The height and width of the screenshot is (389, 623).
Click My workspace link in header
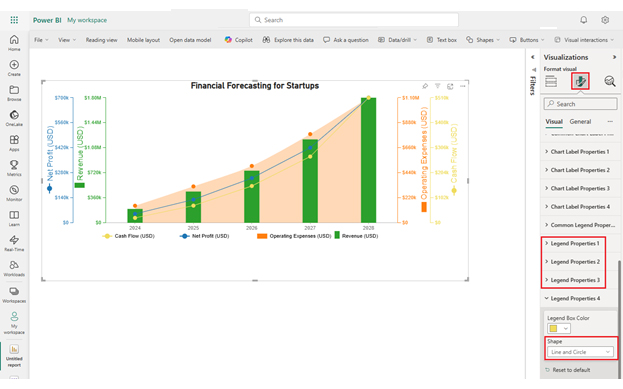coord(87,20)
